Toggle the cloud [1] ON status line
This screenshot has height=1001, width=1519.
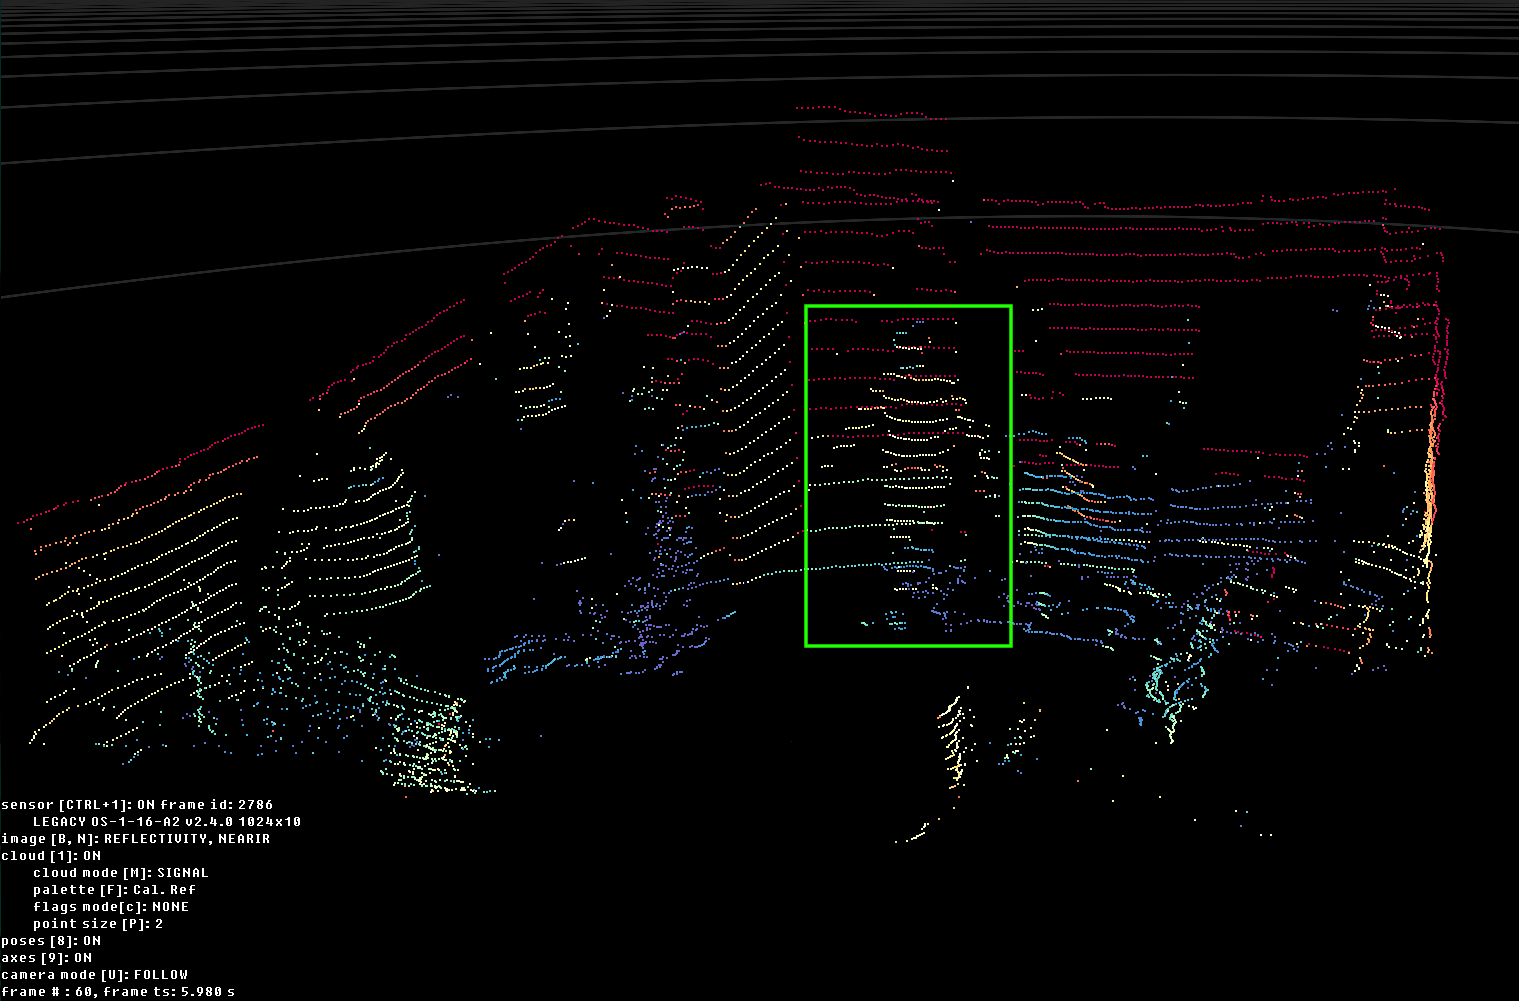coord(51,856)
